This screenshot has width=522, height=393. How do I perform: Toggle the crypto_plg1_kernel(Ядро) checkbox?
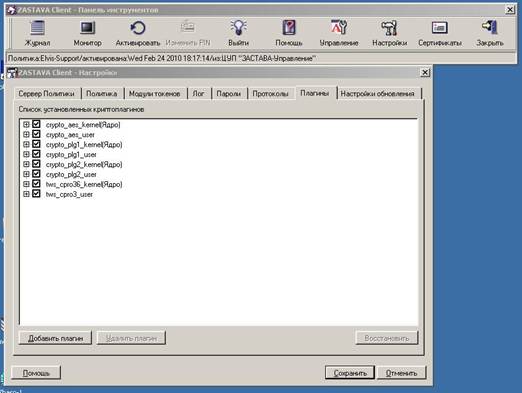coord(36,144)
